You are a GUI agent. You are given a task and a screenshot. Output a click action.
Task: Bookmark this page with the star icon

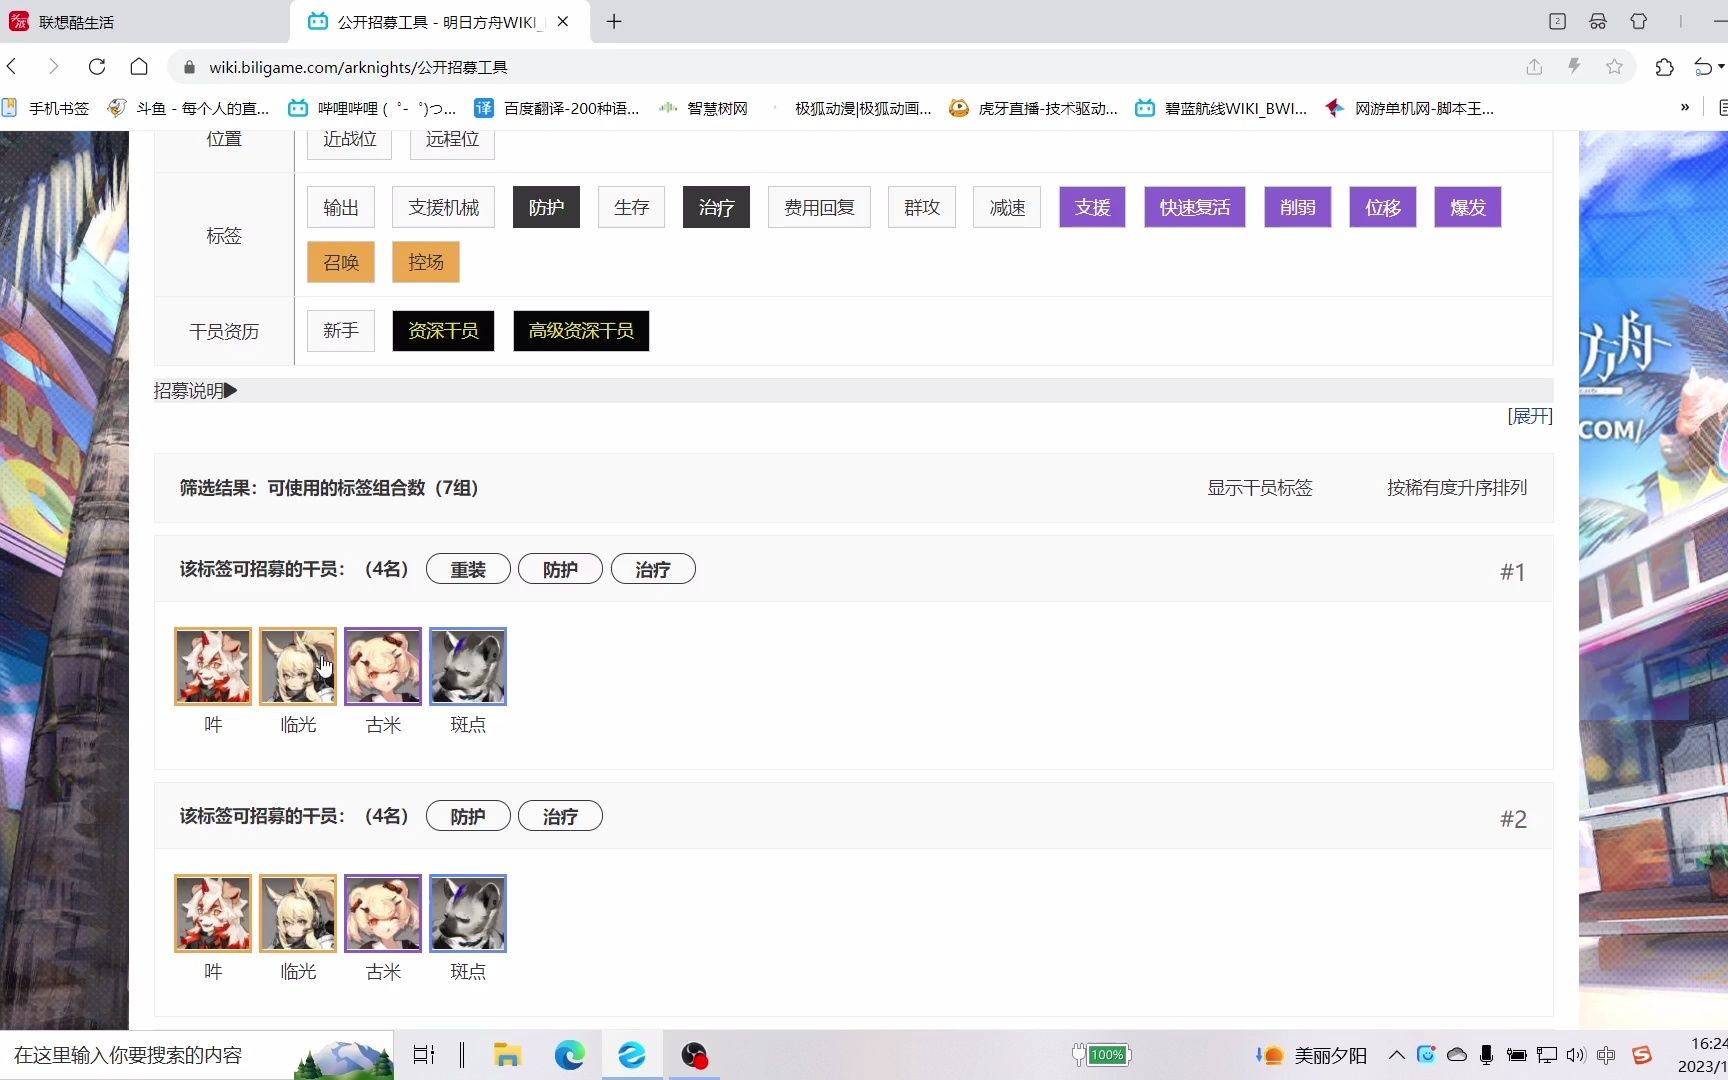[x=1614, y=67]
